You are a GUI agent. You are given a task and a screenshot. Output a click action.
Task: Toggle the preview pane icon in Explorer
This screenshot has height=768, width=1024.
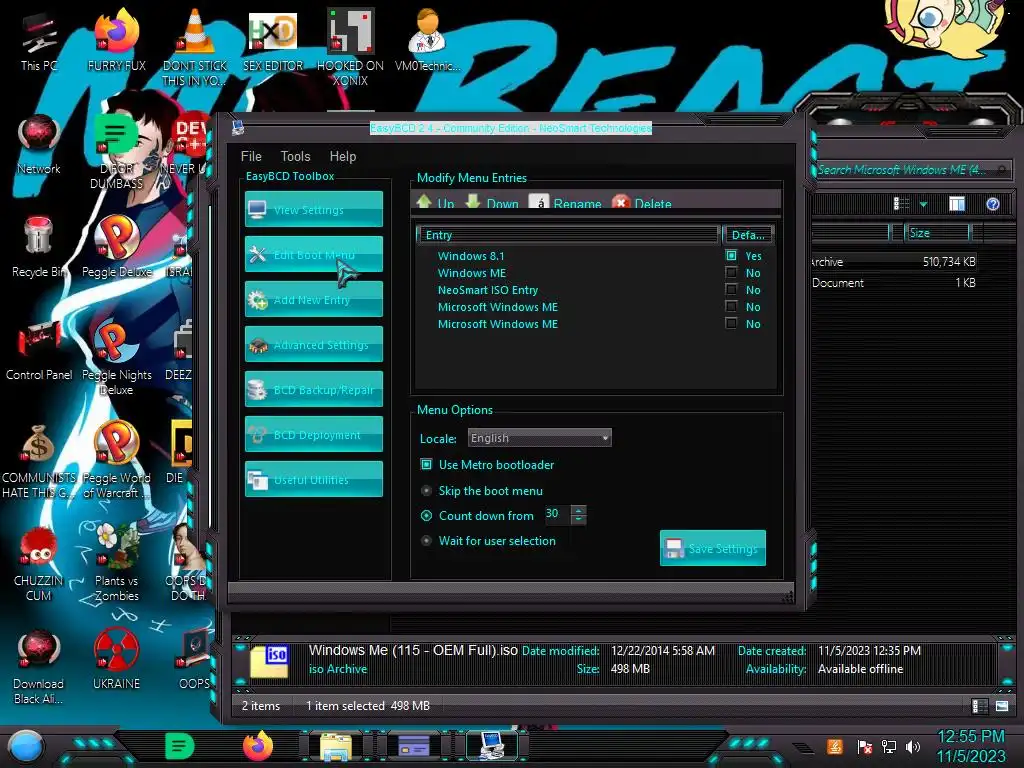tap(957, 204)
